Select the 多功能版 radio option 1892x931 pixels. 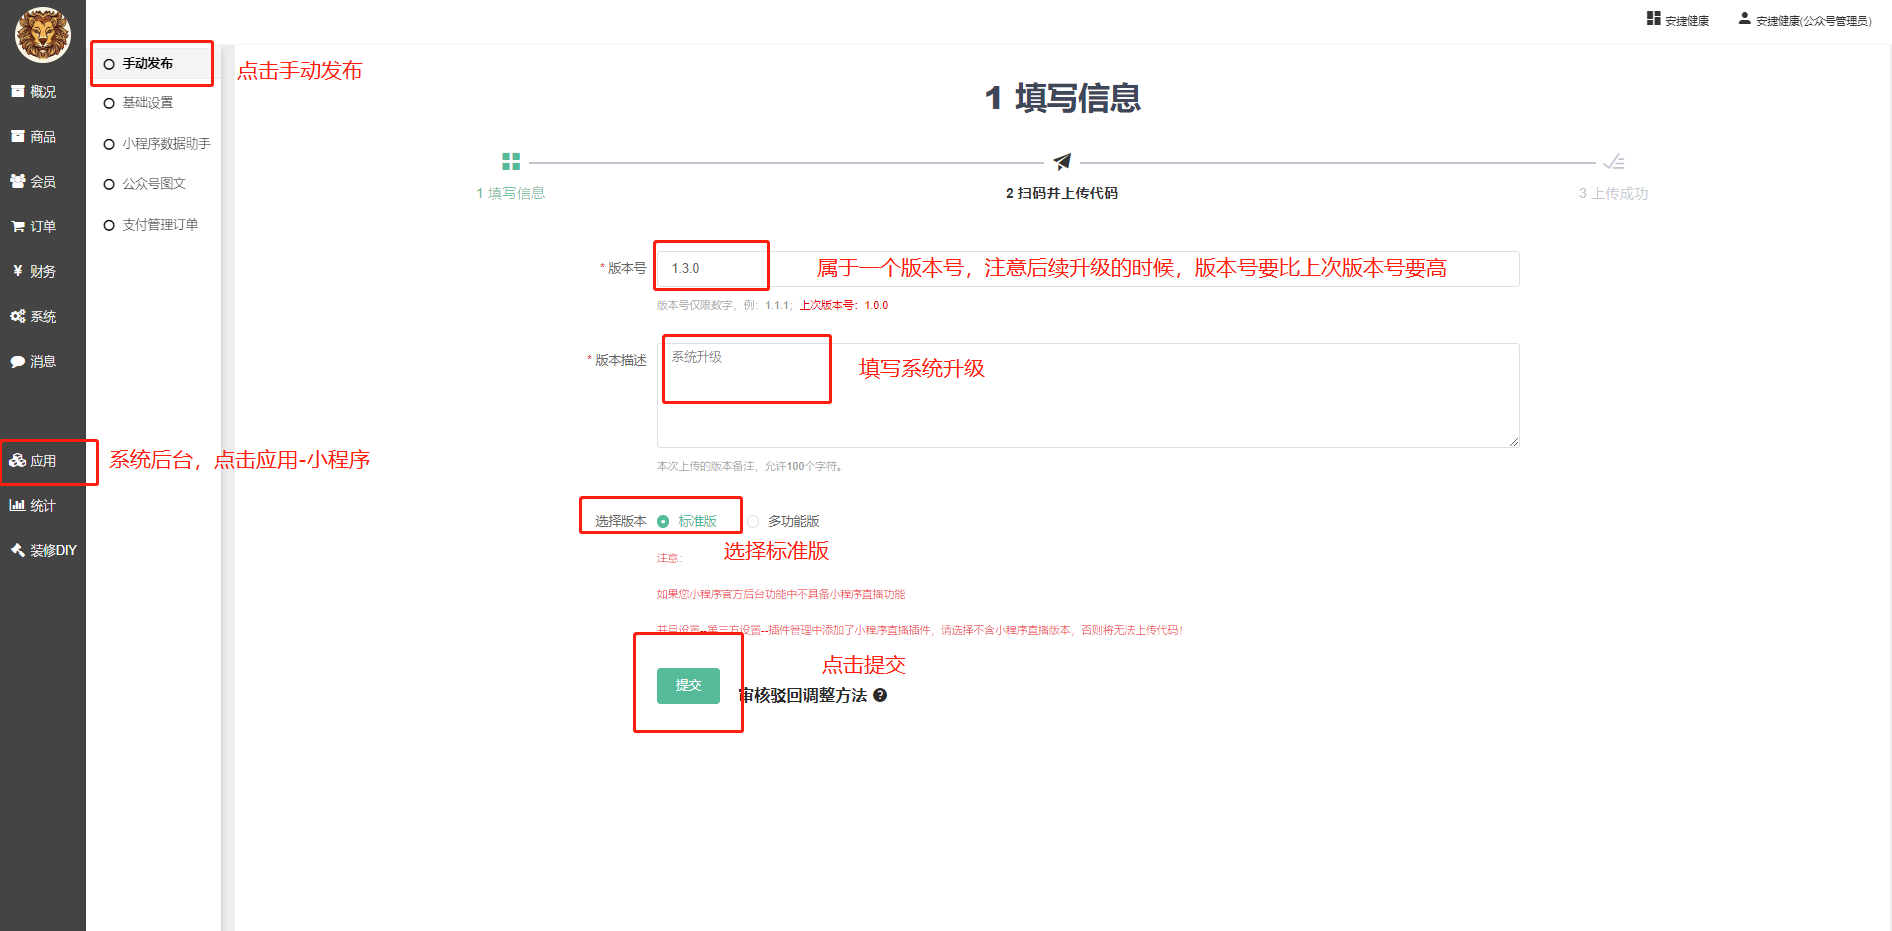753,522
